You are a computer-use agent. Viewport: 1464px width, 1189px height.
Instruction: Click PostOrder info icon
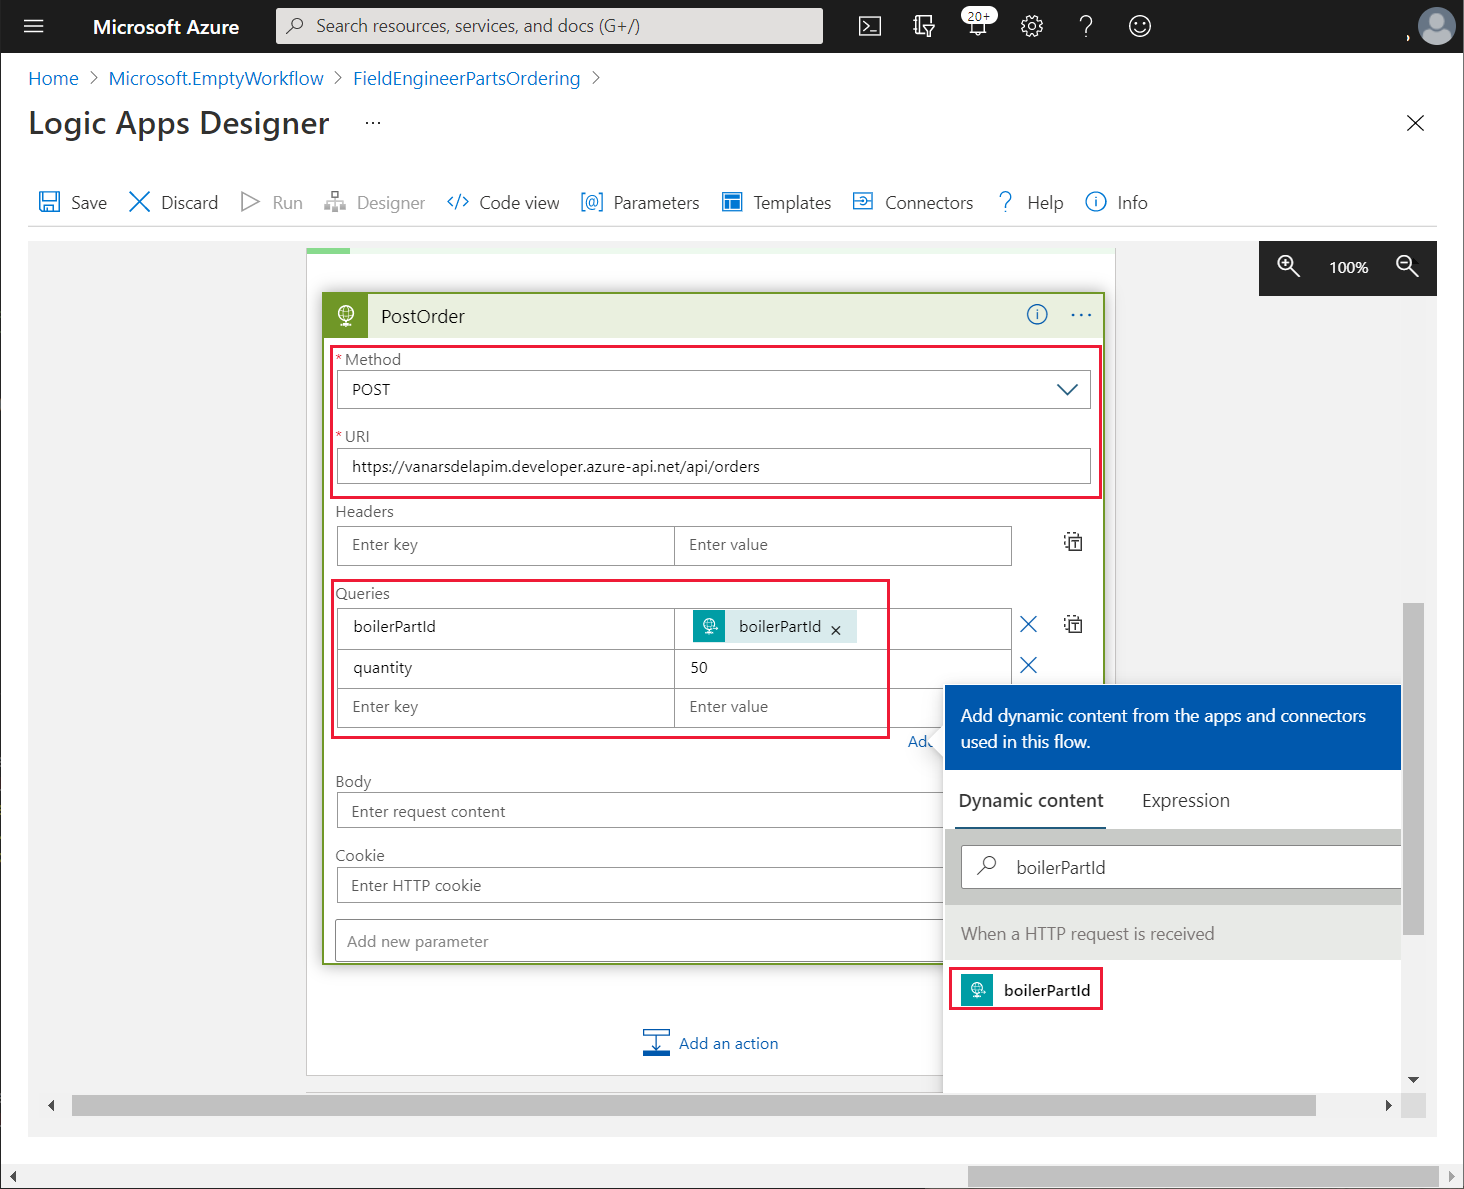point(1037,315)
